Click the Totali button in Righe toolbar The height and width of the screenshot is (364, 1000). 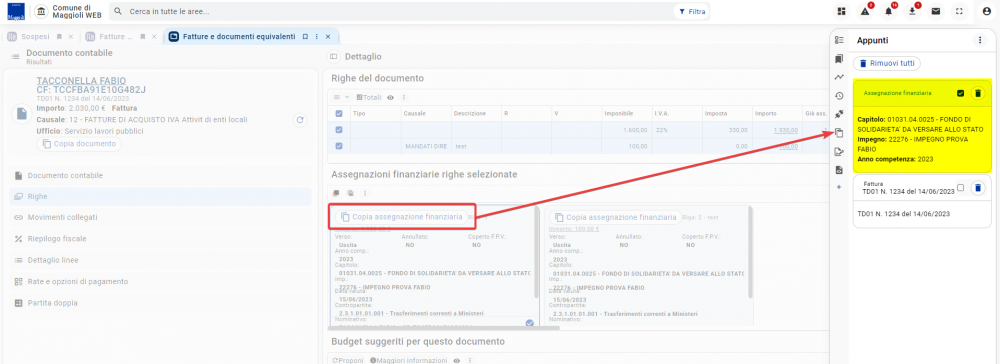[x=369, y=98]
